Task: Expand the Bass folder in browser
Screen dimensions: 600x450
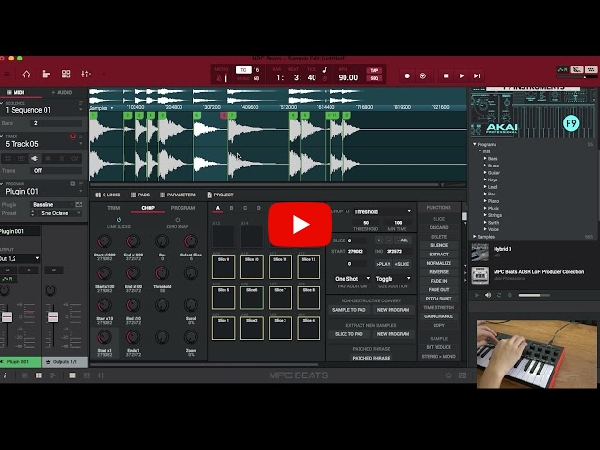Action: coord(485,158)
